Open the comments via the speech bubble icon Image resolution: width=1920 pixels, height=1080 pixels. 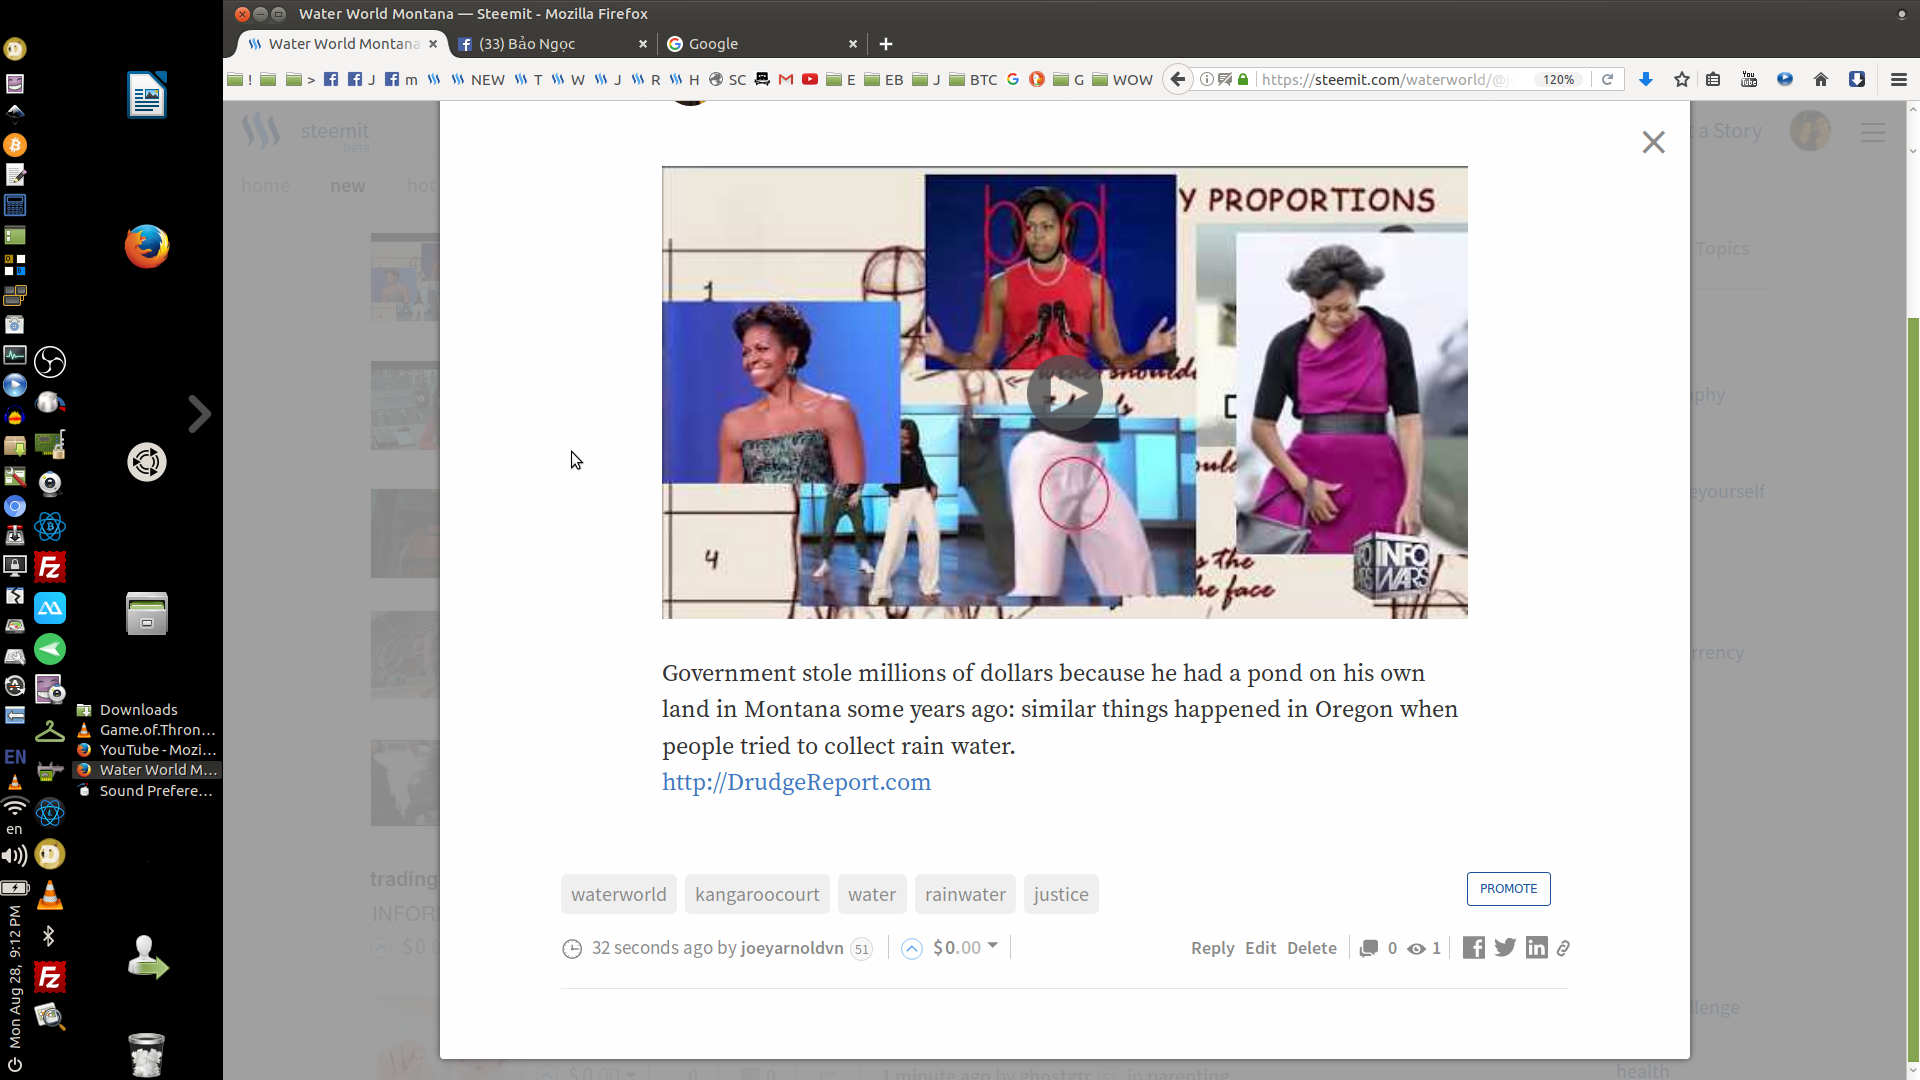(x=1368, y=948)
